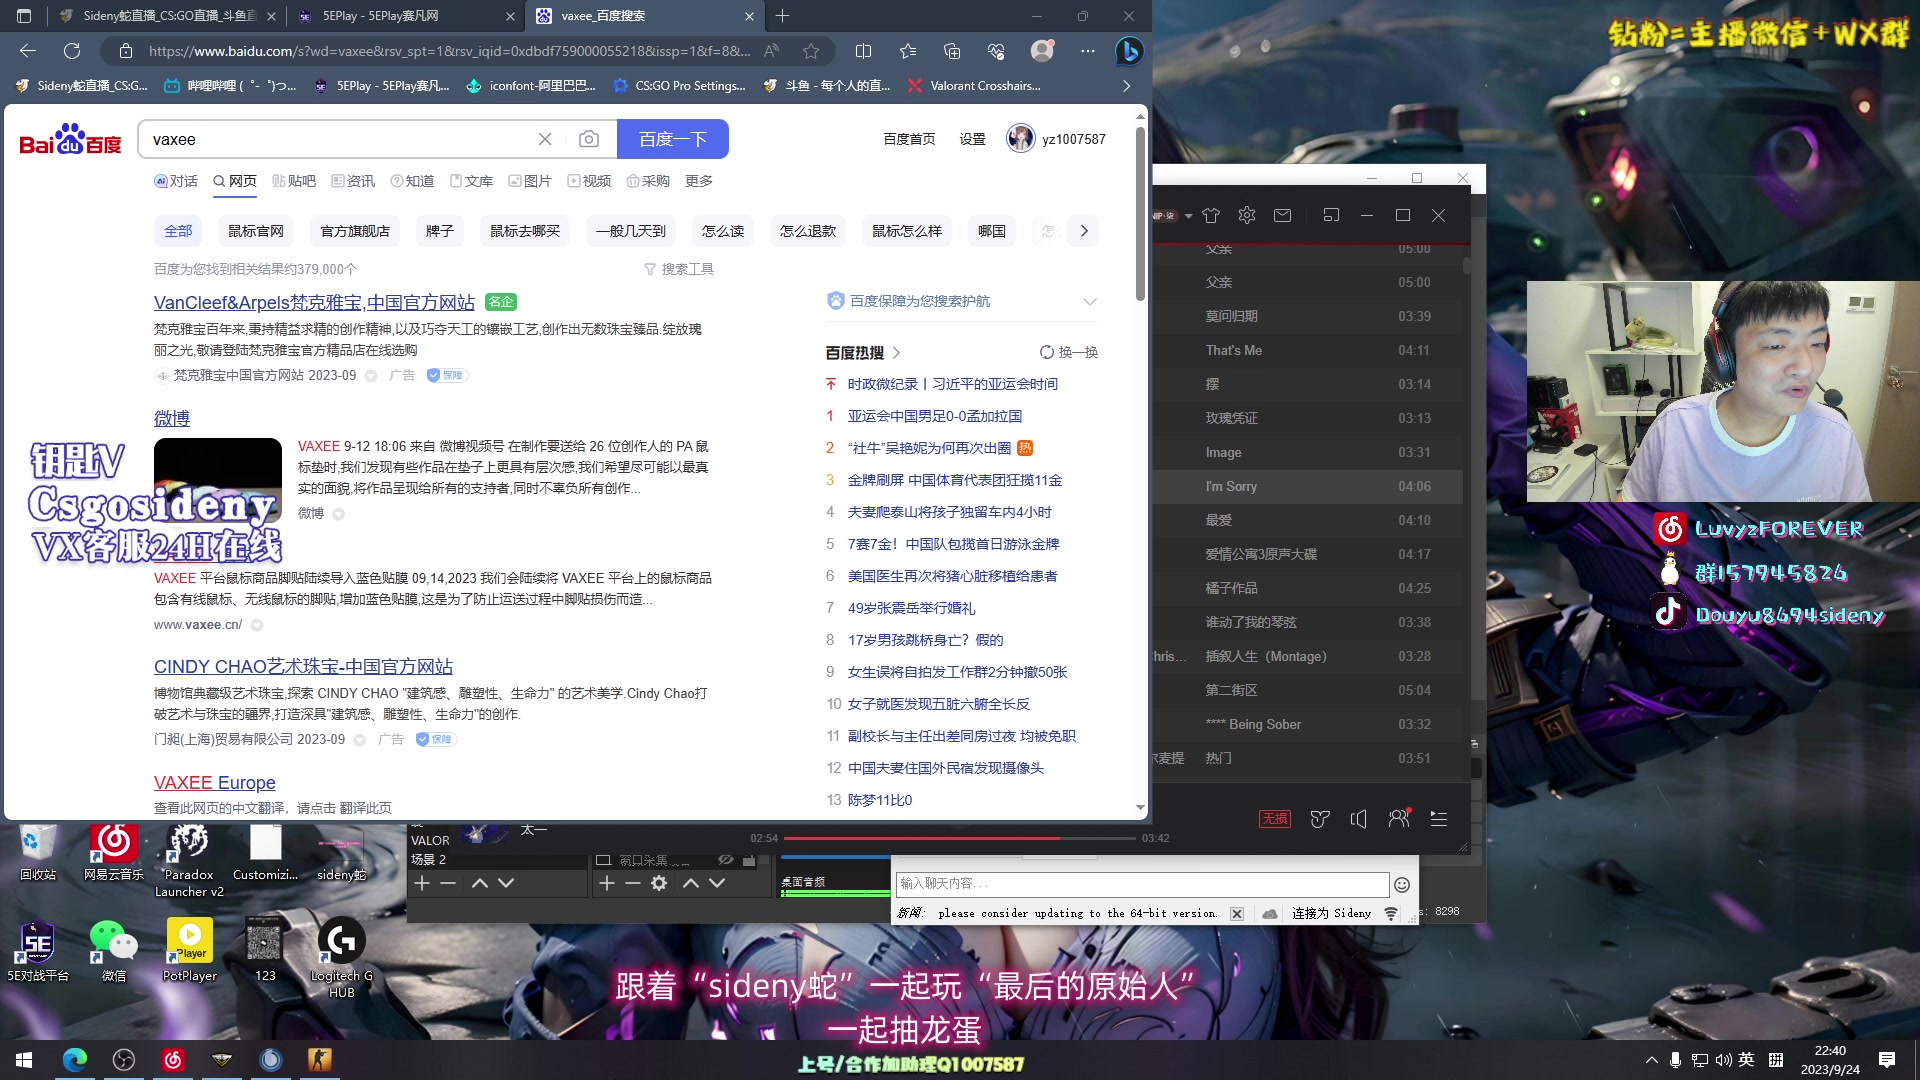
Task: Clear the Baidu search box text
Action: [x=545, y=139]
